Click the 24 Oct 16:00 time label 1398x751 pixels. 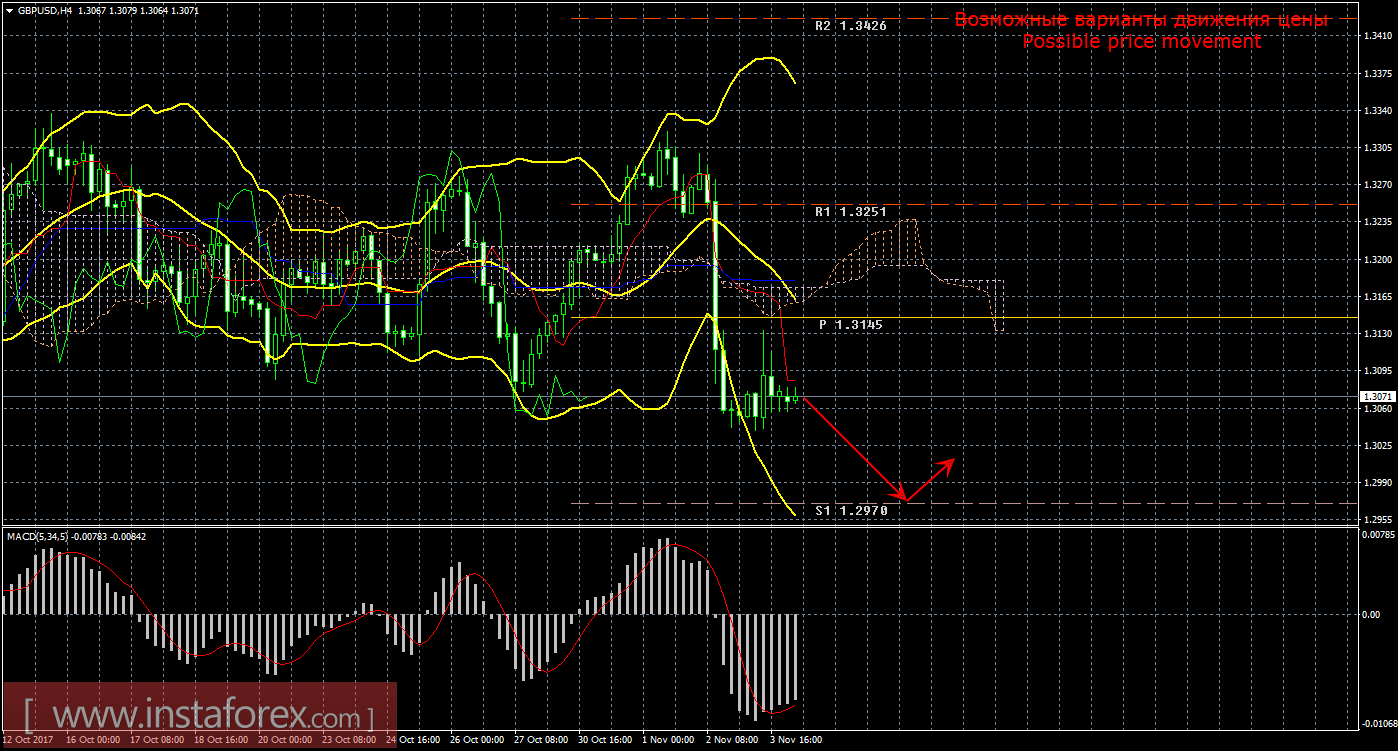click(x=412, y=741)
